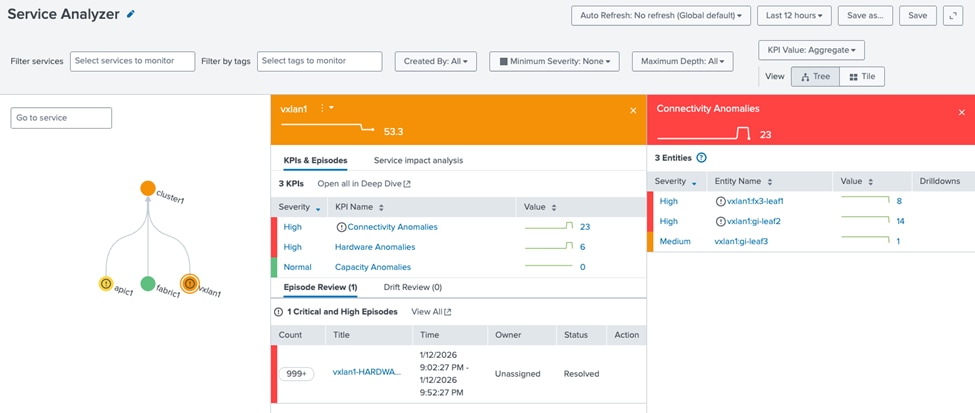Select the vxlan1 node in the tree

coord(189,284)
